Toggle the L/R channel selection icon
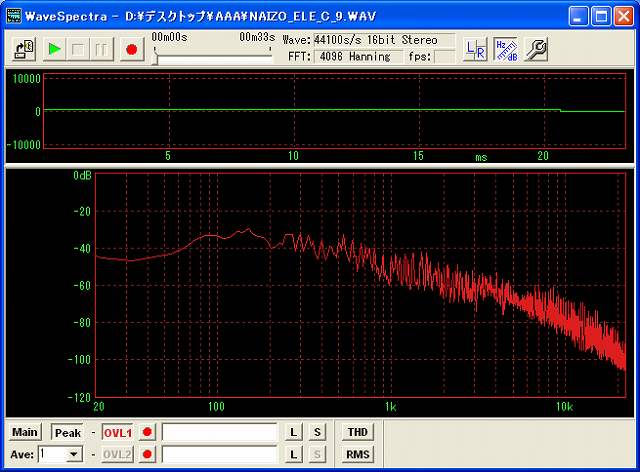This screenshot has width=640, height=472. pyautogui.click(x=476, y=49)
